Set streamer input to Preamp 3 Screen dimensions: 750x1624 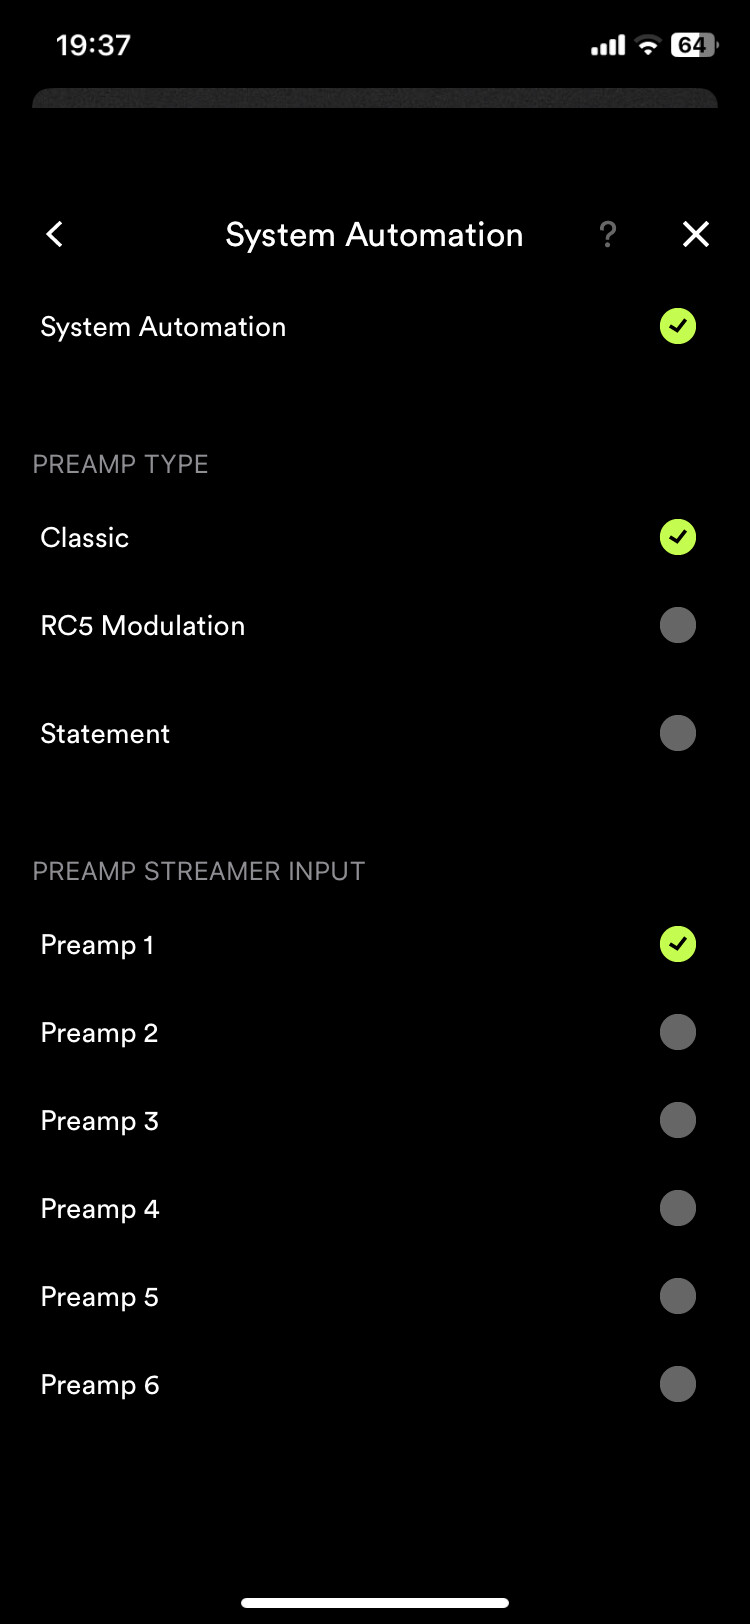pyautogui.click(x=677, y=1120)
